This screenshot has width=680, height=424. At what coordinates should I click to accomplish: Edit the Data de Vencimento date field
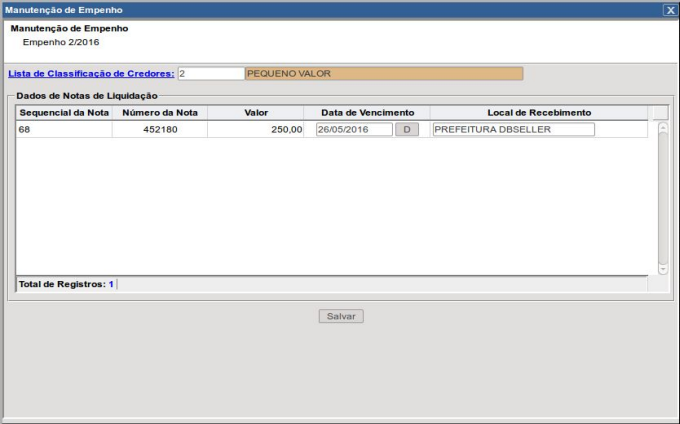[354, 130]
